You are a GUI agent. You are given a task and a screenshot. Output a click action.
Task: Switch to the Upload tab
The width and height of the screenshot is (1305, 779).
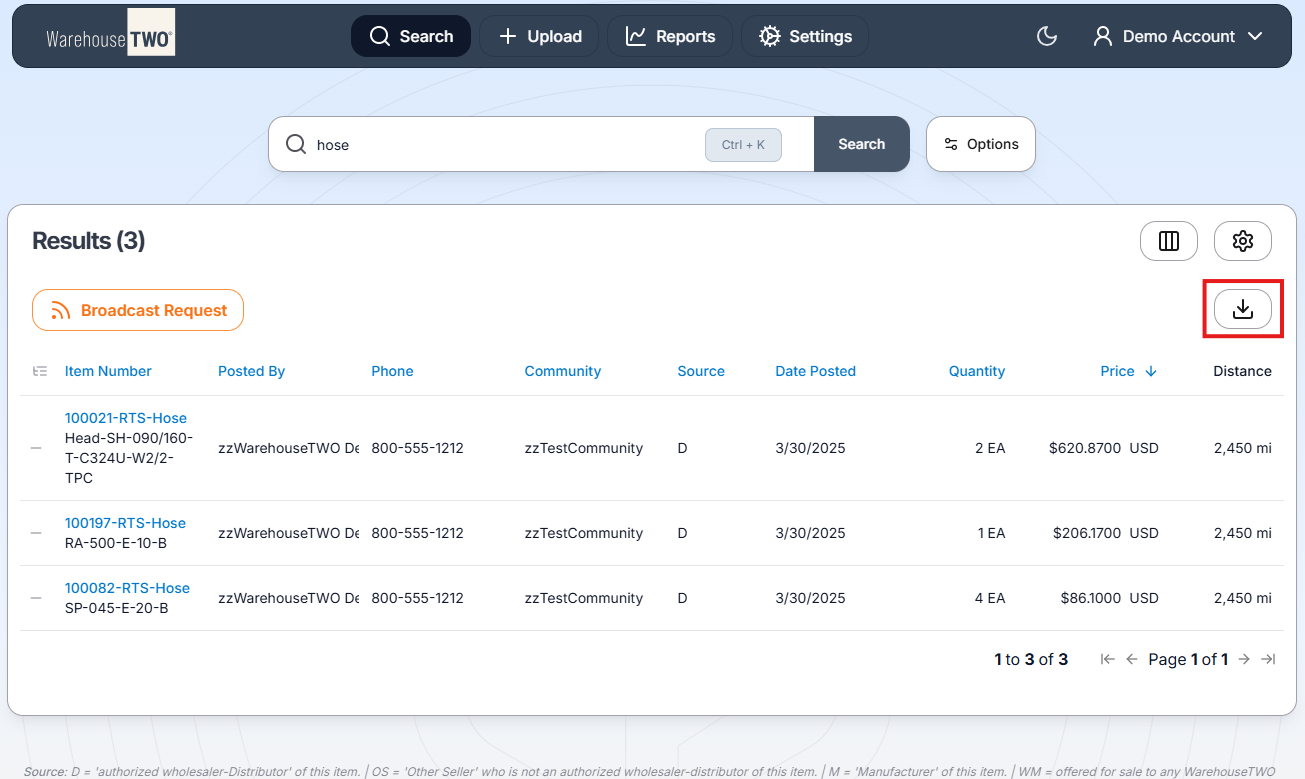539,37
